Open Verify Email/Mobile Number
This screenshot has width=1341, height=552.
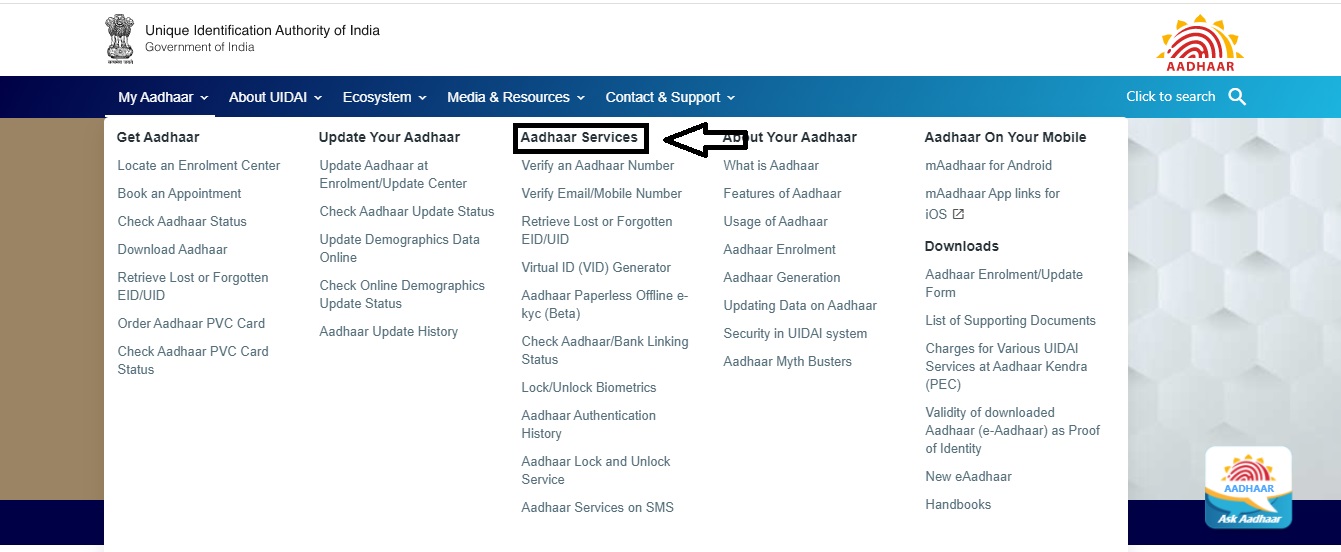point(602,193)
